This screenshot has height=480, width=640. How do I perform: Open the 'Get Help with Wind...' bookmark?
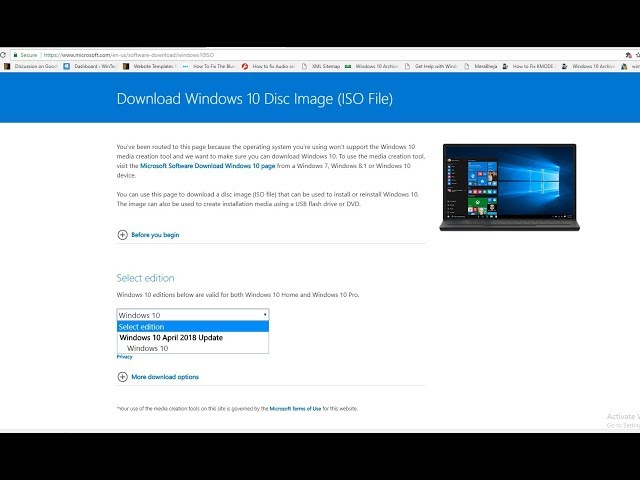pyautogui.click(x=431, y=66)
